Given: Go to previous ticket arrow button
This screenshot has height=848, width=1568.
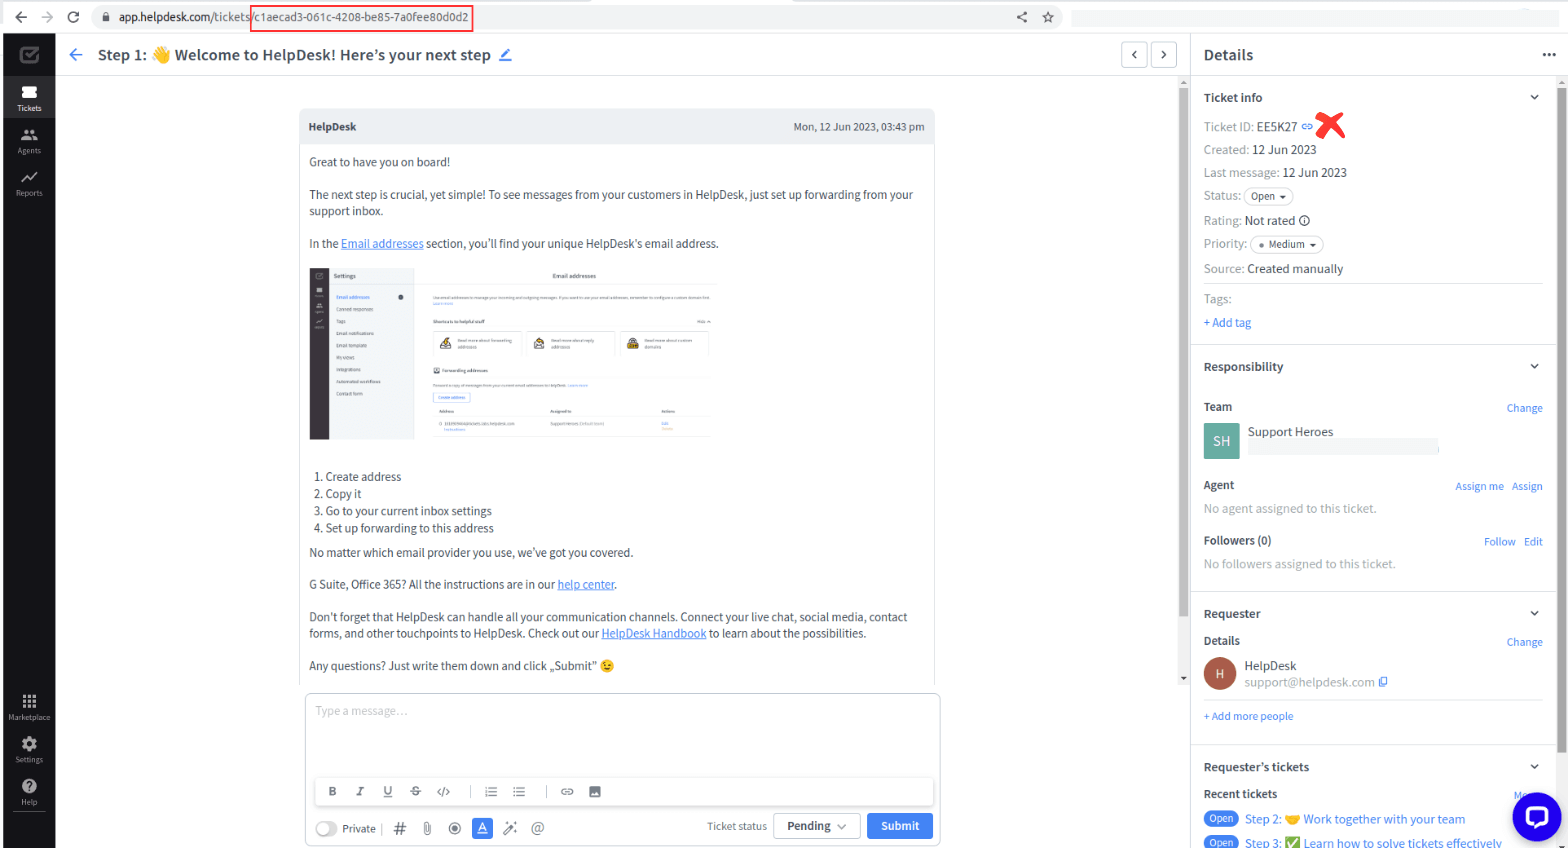Looking at the screenshot, I should click(1134, 55).
